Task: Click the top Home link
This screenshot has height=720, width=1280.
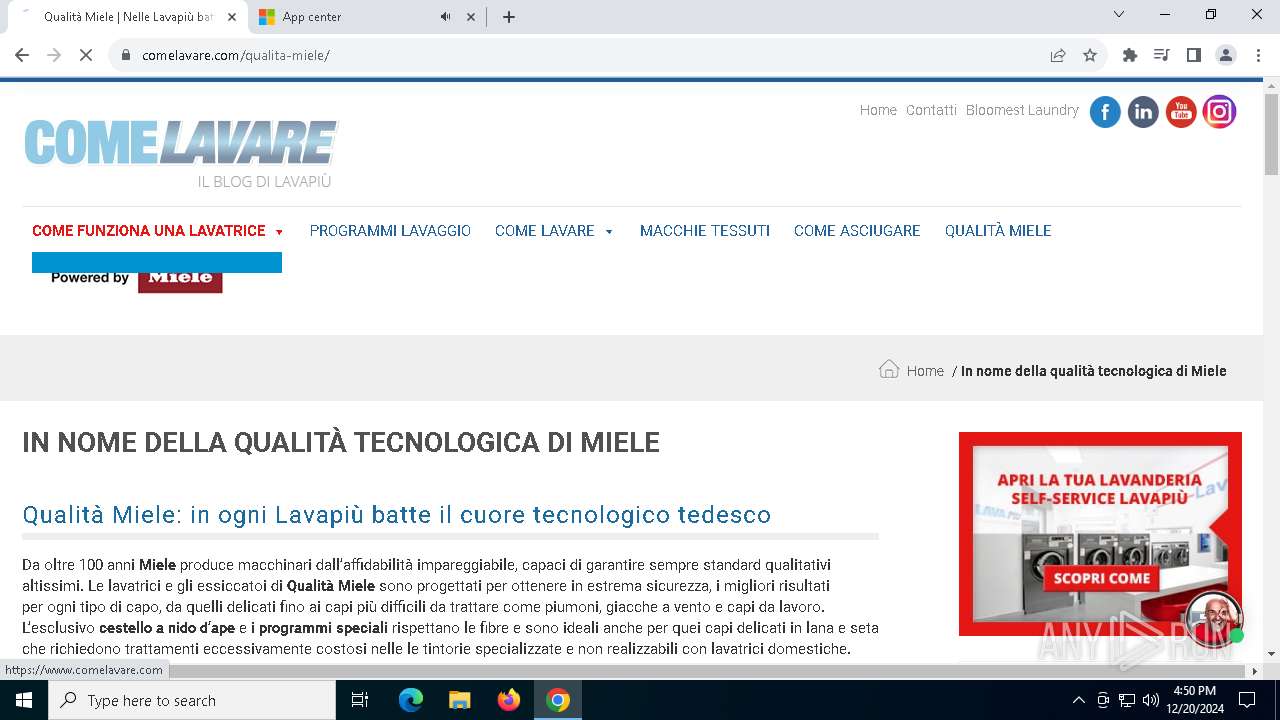Action: click(878, 110)
